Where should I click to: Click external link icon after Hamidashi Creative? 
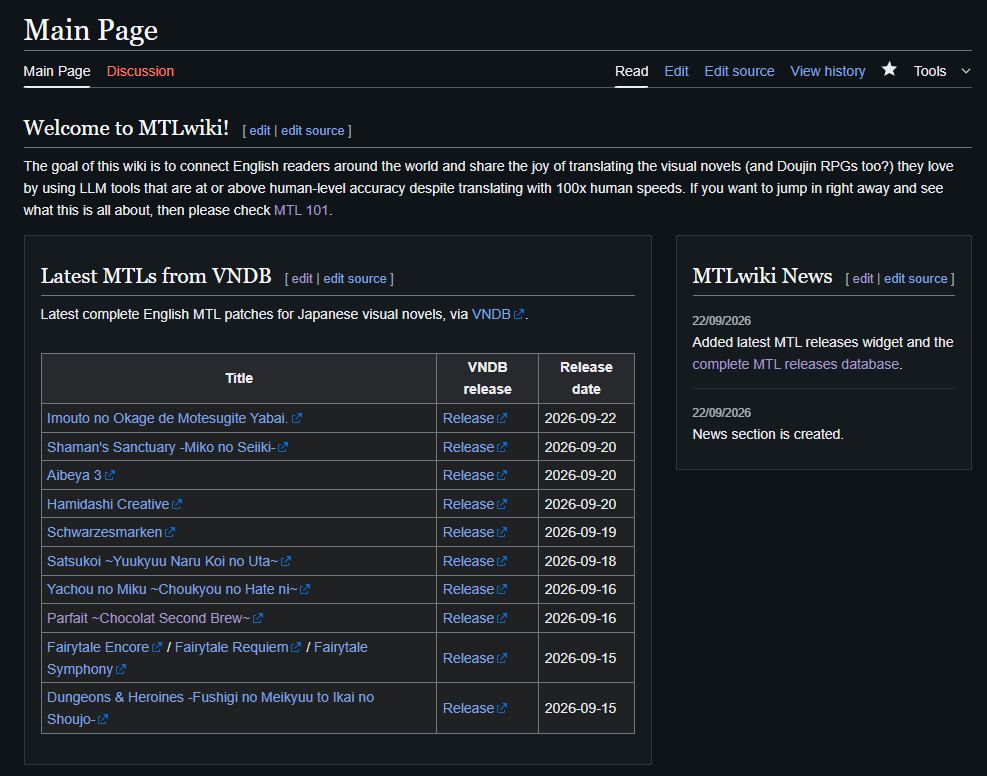177,504
